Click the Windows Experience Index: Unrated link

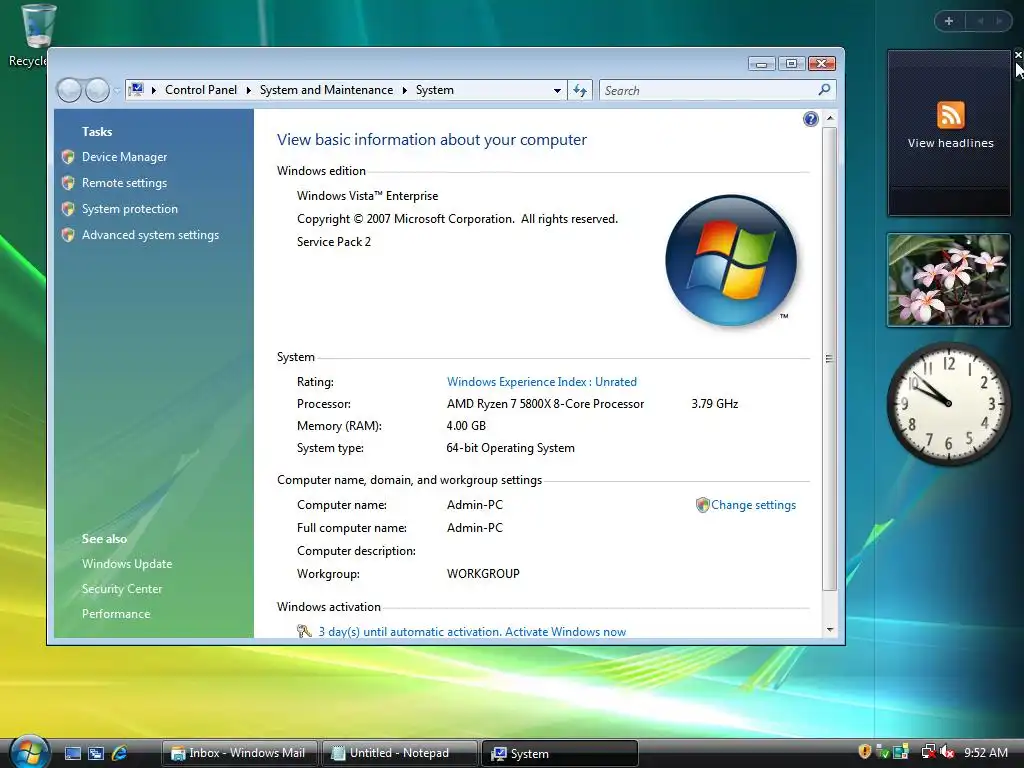(x=541, y=381)
